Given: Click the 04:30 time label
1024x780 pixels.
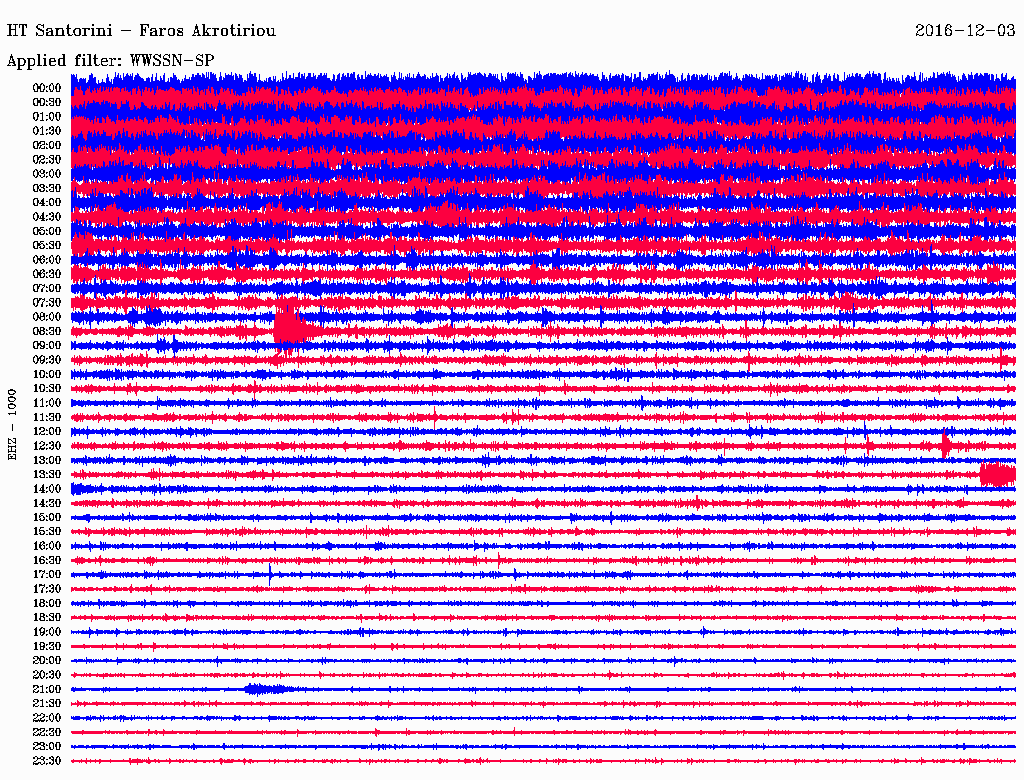Looking at the screenshot, I should tap(47, 217).
